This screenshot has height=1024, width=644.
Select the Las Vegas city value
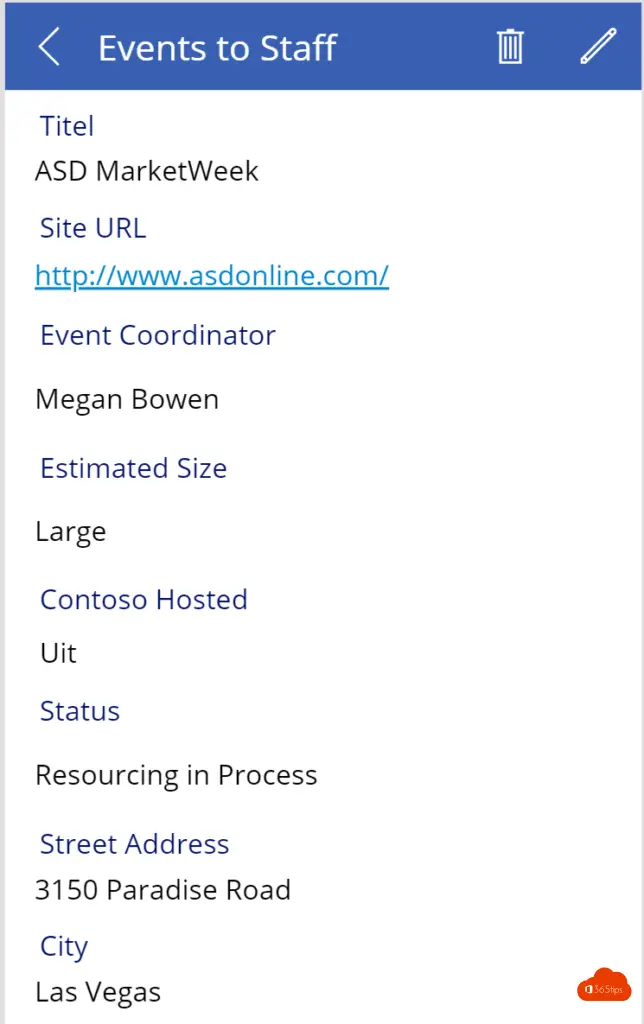point(98,993)
